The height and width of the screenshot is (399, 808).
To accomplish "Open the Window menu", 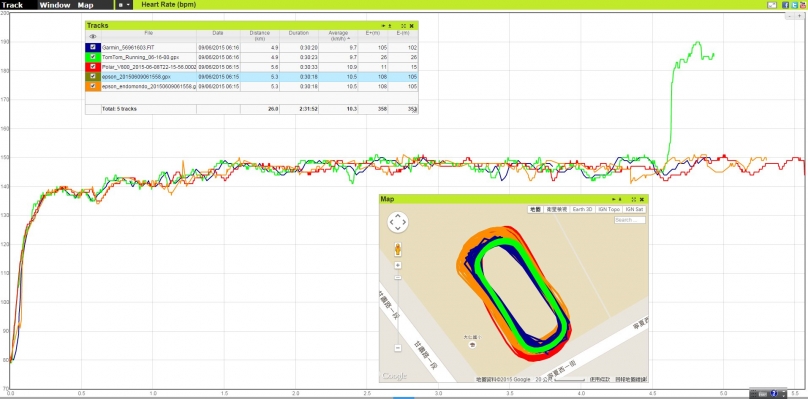I will point(54,5).
